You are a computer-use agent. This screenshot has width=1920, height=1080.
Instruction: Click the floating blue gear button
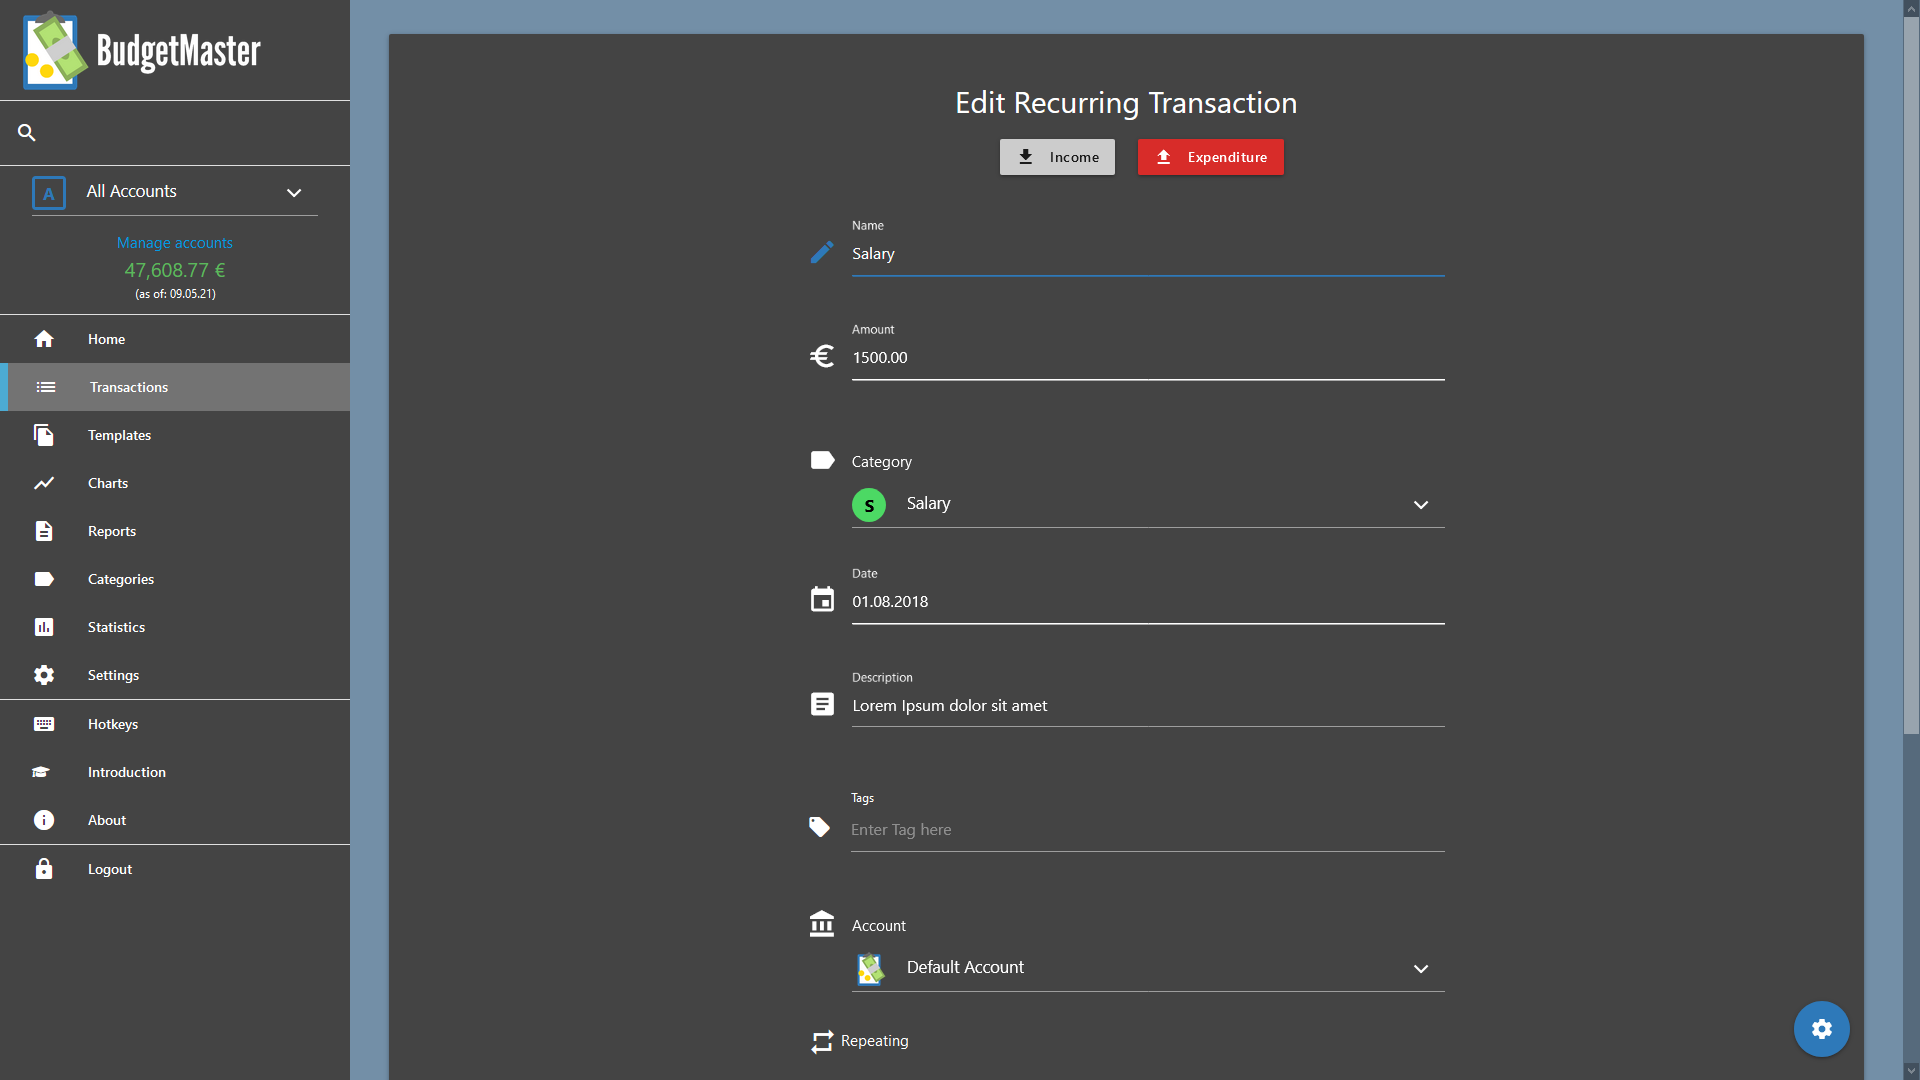[1822, 1029]
